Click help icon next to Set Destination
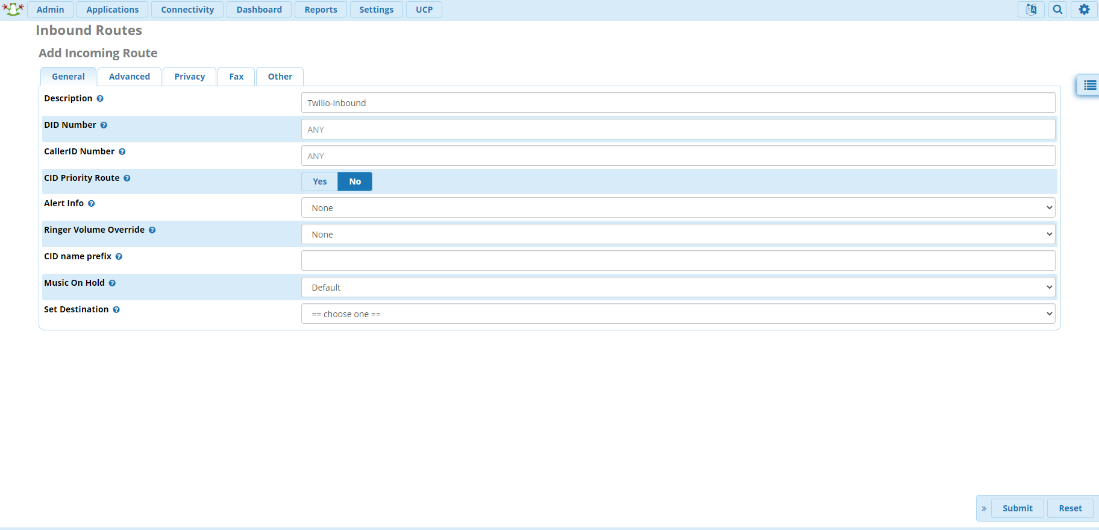1099x530 pixels. [x=117, y=310]
